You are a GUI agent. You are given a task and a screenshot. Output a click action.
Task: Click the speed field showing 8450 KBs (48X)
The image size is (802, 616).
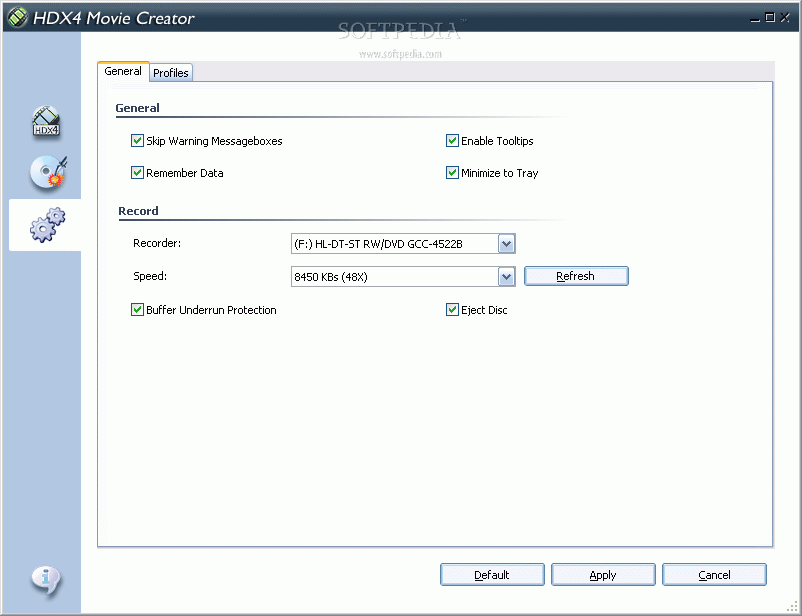click(x=403, y=277)
